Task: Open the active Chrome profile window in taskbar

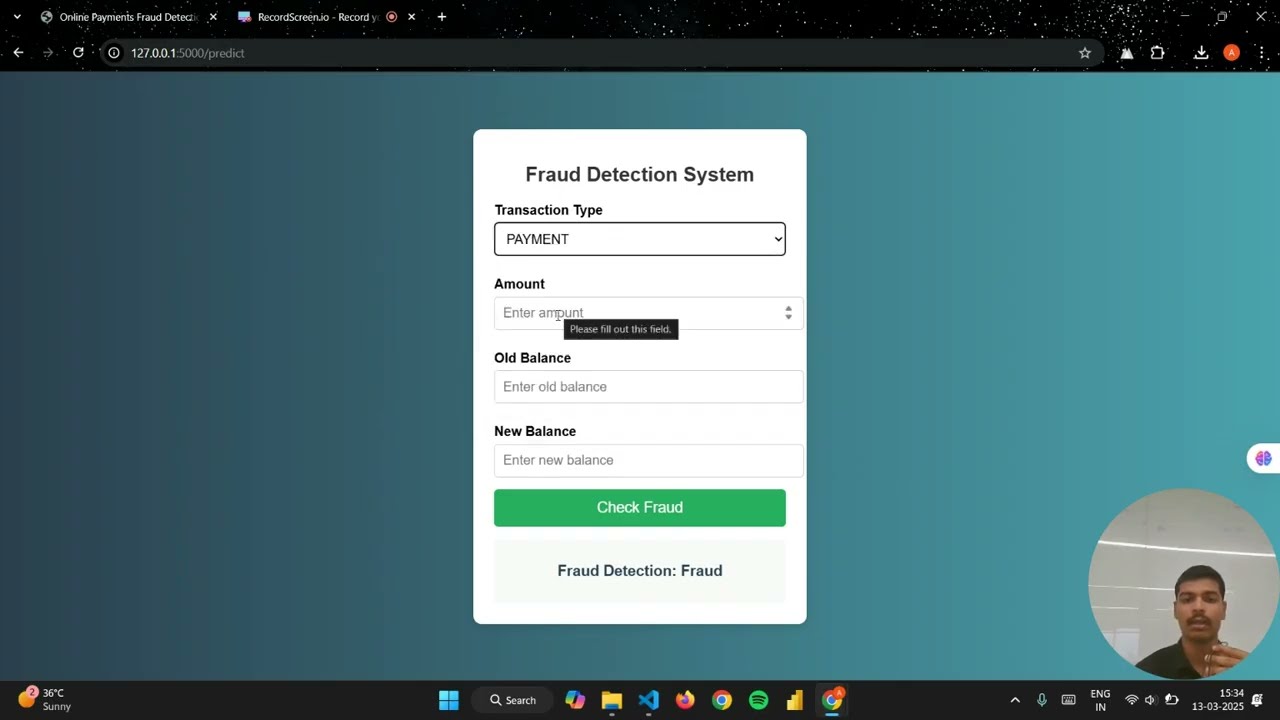Action: point(832,700)
